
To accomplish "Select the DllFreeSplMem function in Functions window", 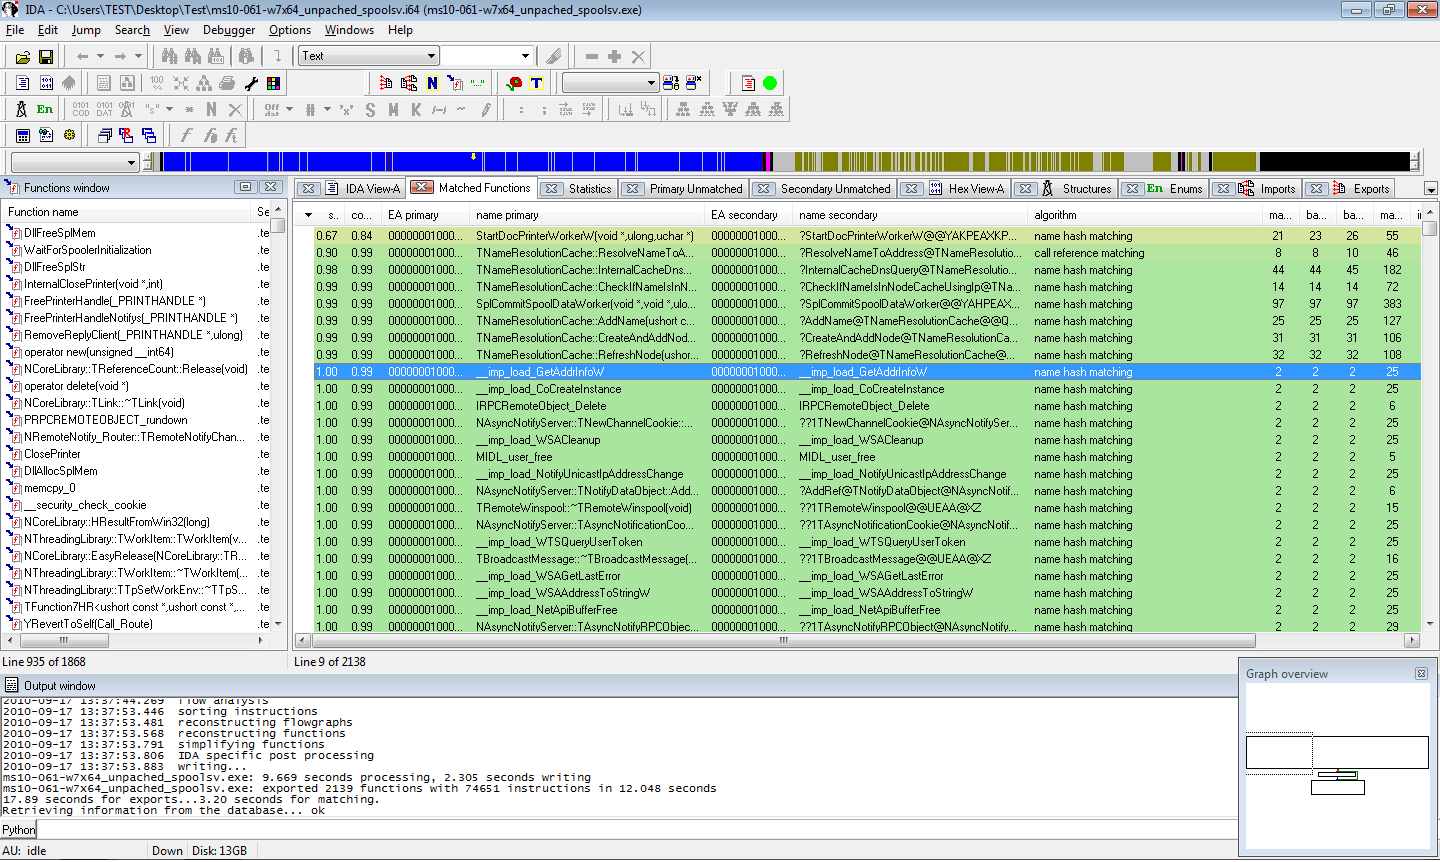I will [x=60, y=233].
